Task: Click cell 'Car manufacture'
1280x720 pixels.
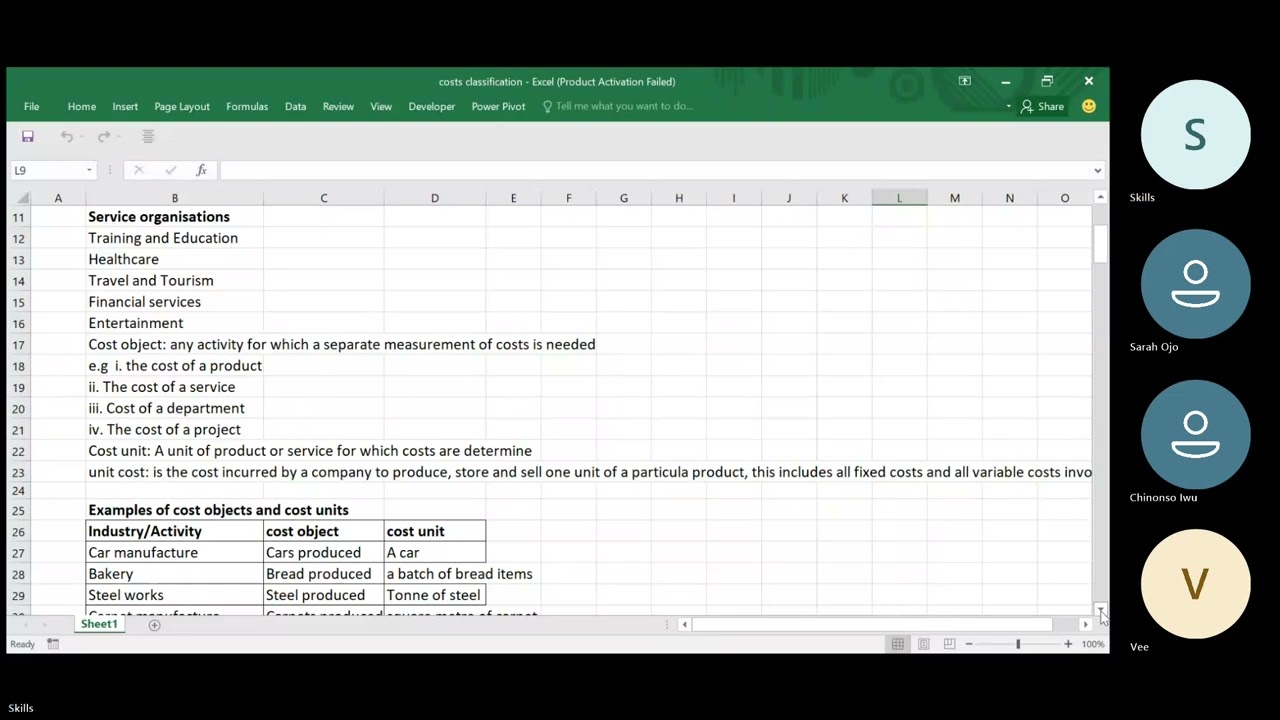Action: (175, 553)
